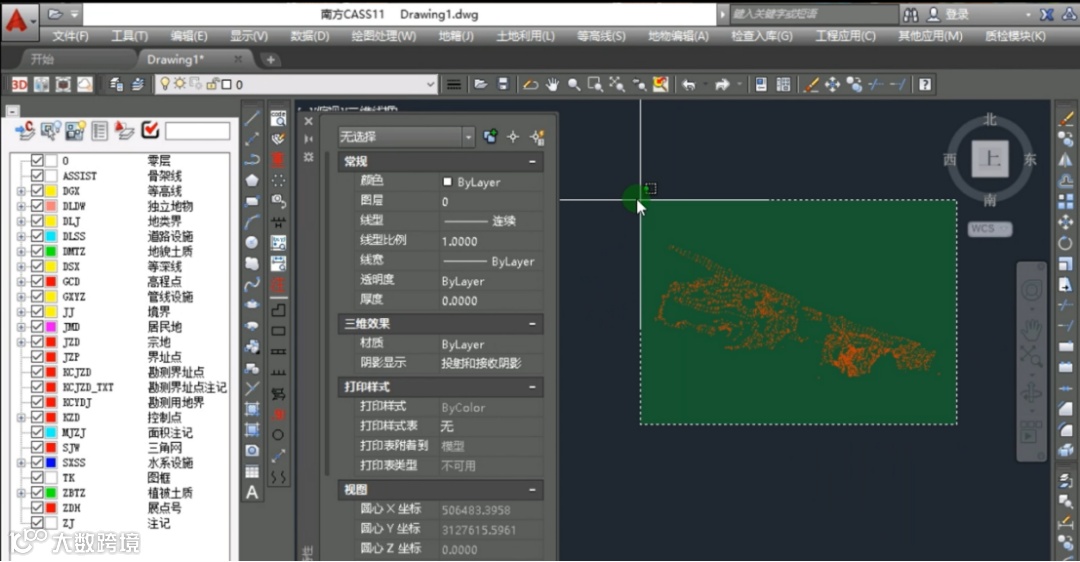The image size is (1080, 562).
Task: Click the circle tool in second column
Action: [x=278, y=435]
